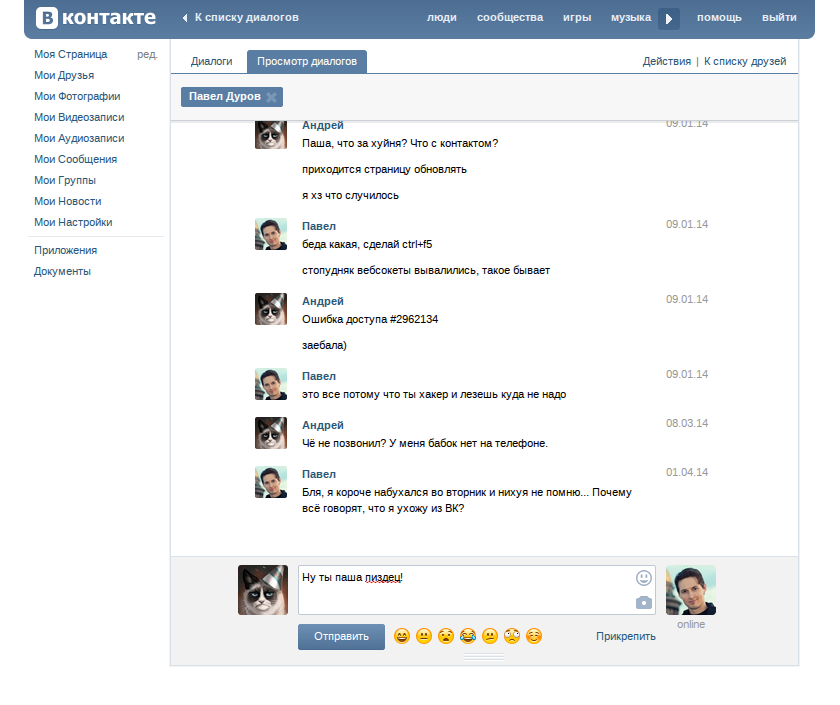Open Мои Настройки in the sidebar
Screen dimensions: 840x705
click(x=73, y=222)
